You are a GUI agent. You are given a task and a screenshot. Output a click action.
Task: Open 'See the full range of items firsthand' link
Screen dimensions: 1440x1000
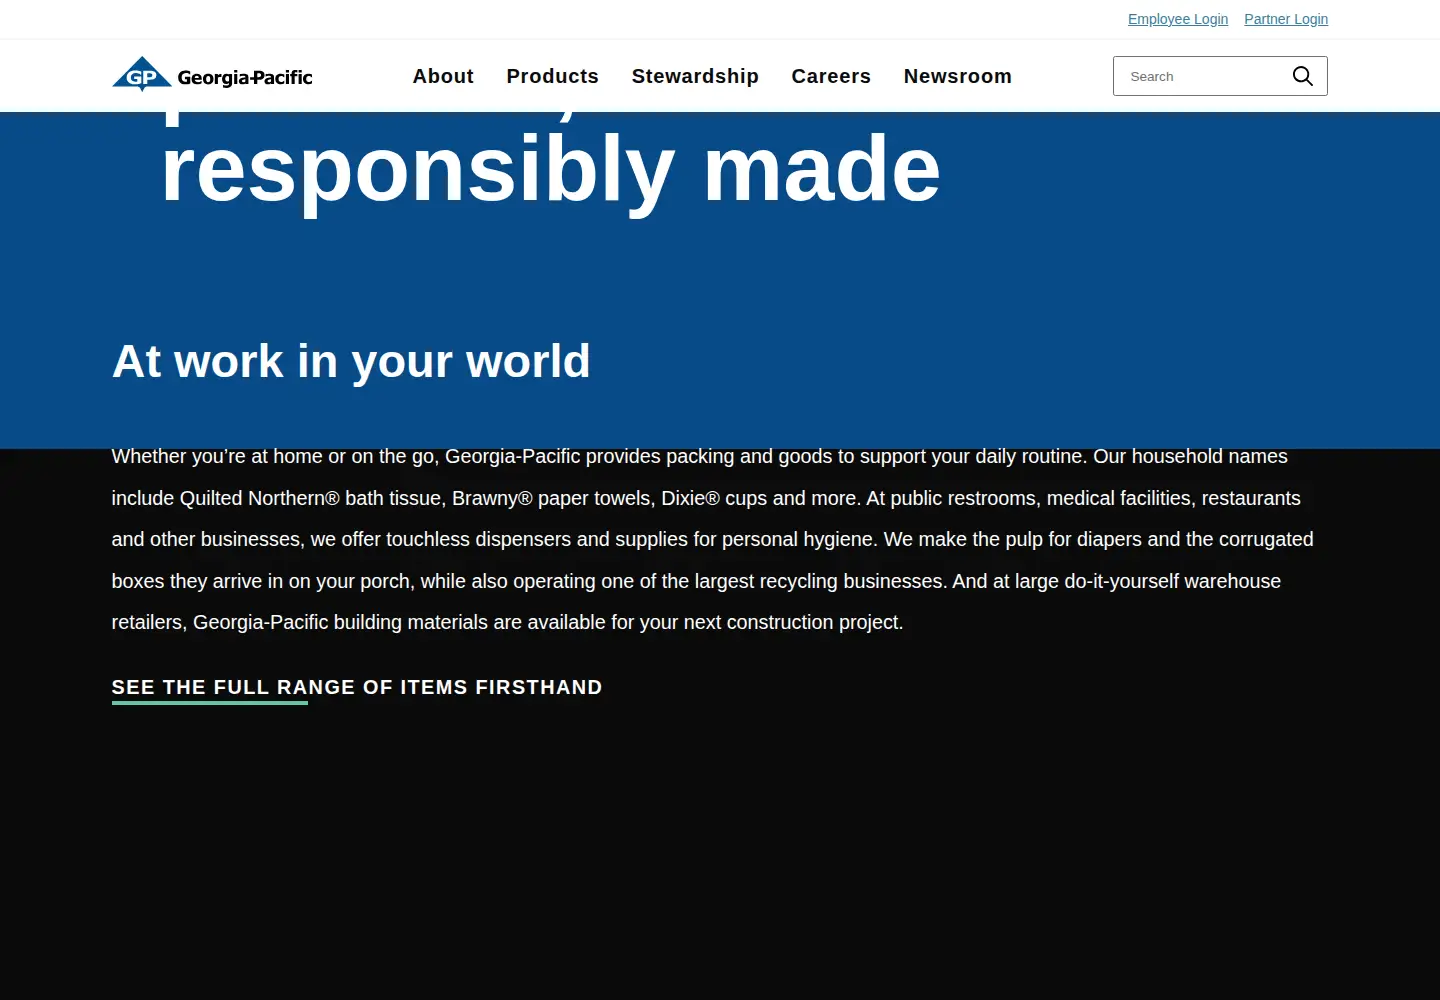[x=357, y=687]
